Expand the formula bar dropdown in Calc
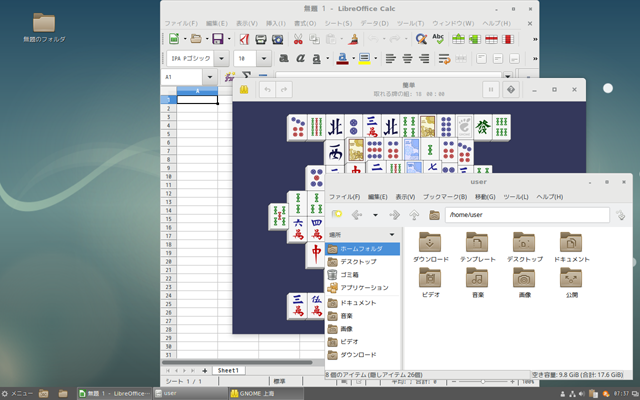 pos(508,76)
